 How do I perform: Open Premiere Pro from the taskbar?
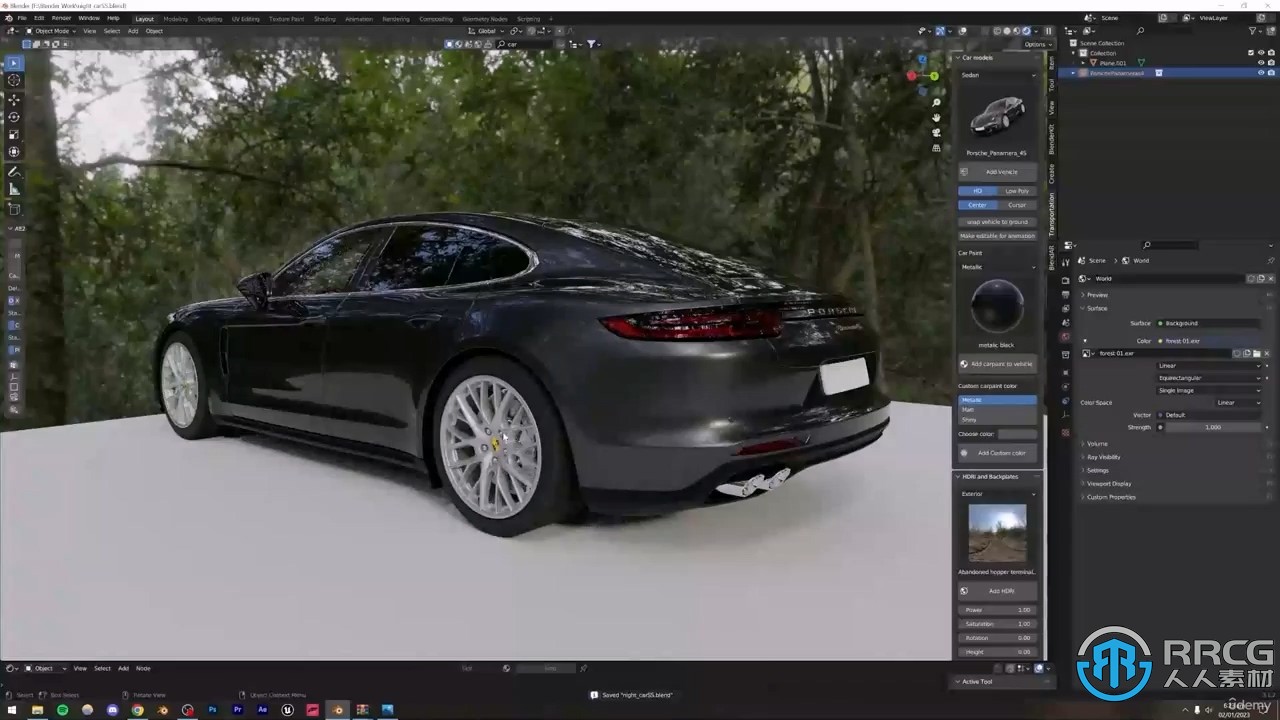(237, 710)
